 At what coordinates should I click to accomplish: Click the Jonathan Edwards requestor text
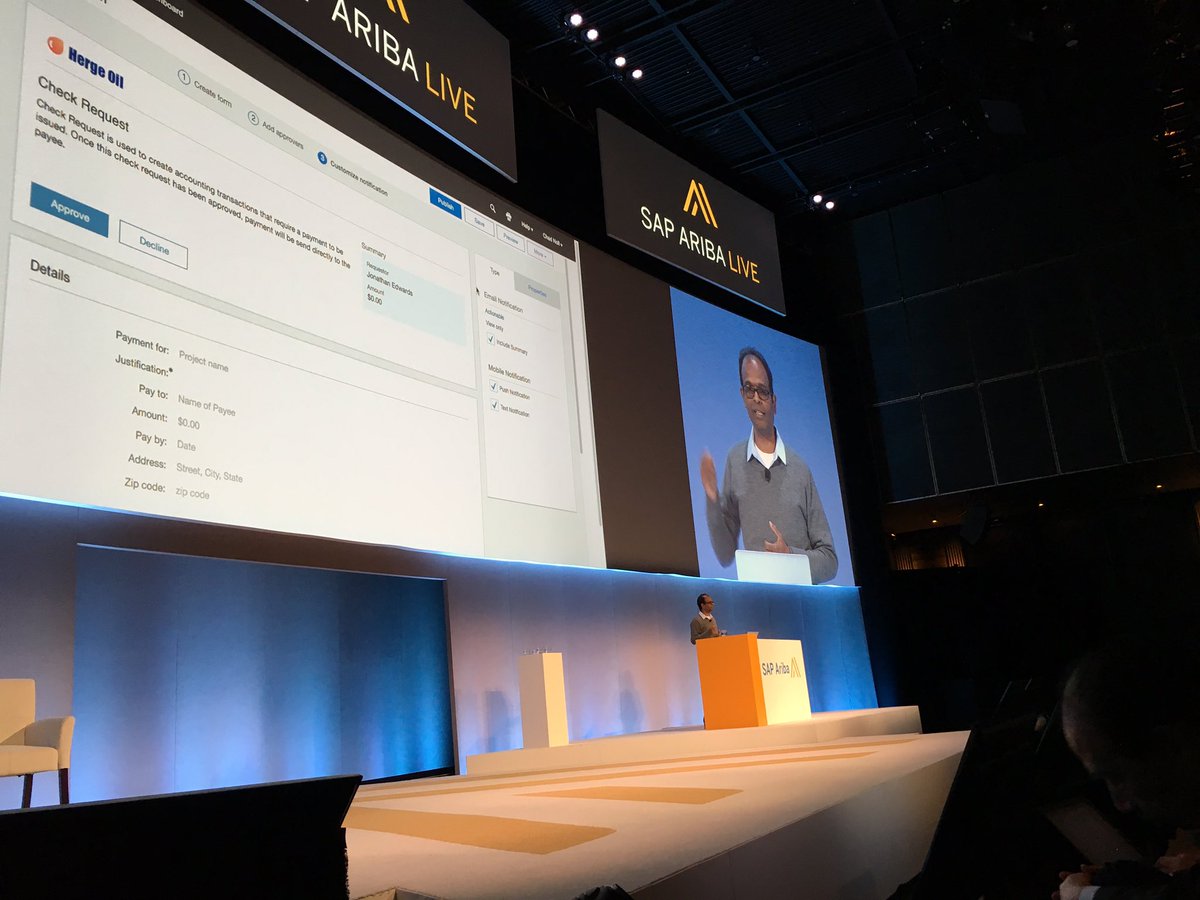click(389, 284)
